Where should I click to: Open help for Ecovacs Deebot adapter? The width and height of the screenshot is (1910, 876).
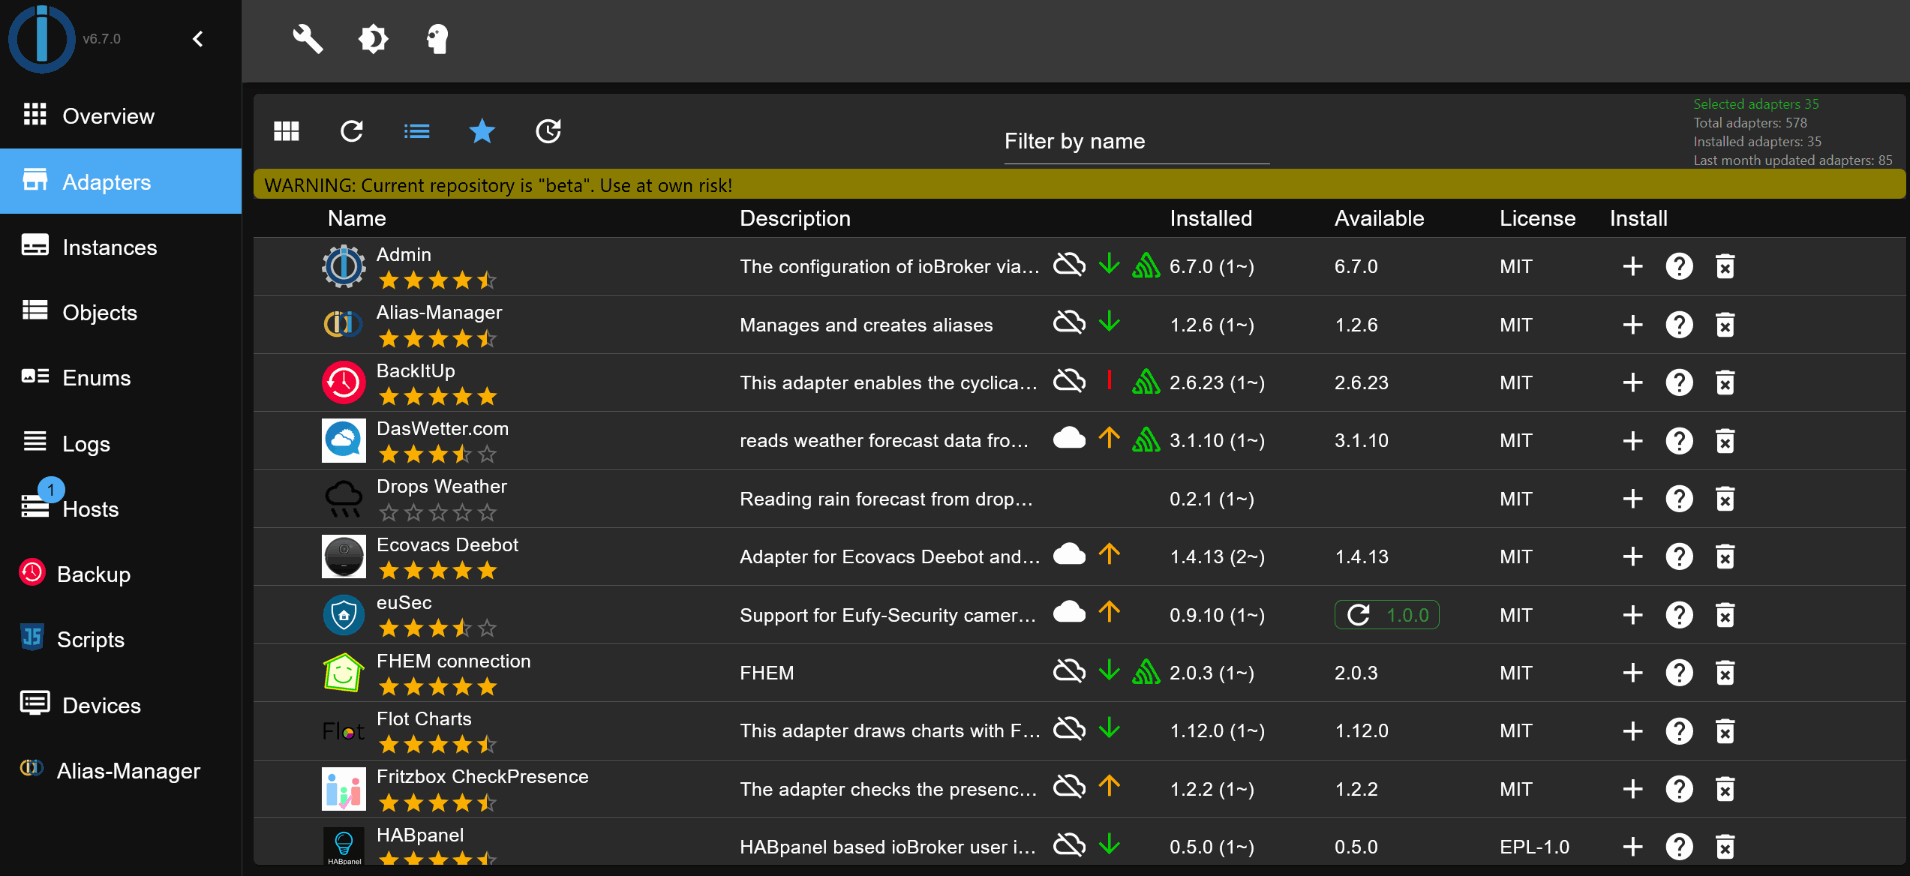click(1679, 556)
